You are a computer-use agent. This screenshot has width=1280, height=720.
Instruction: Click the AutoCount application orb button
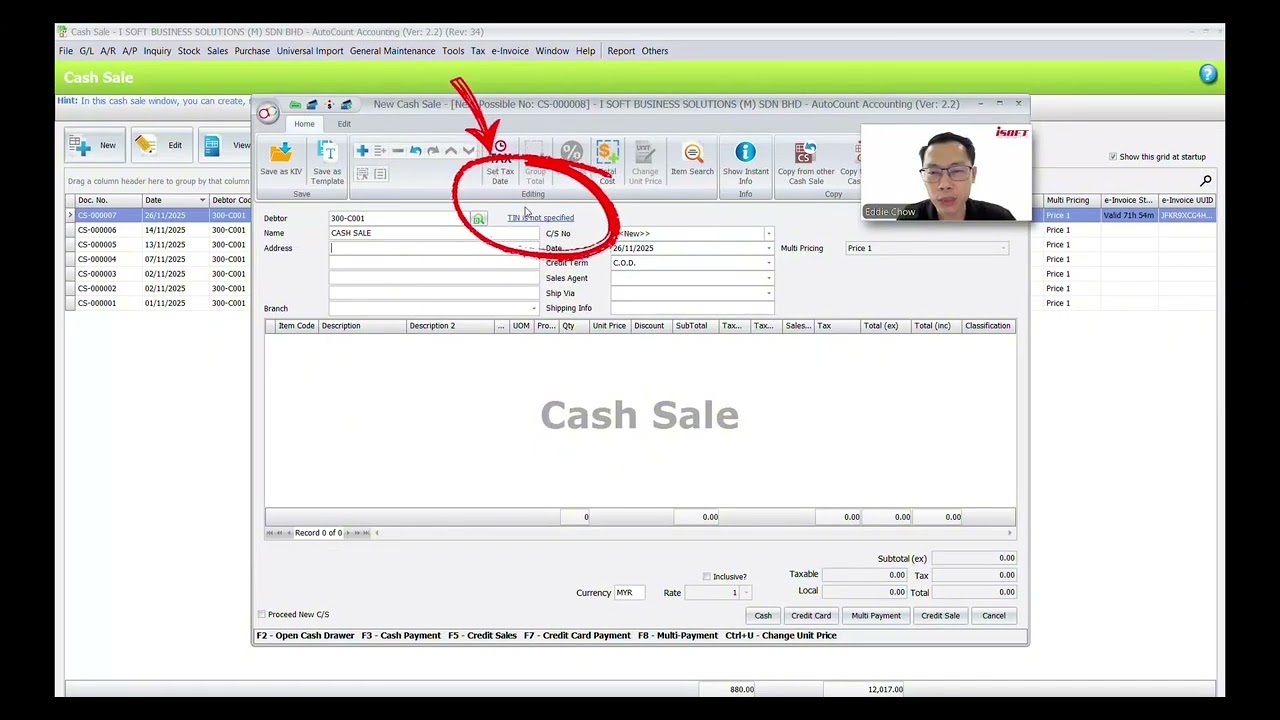pos(267,113)
